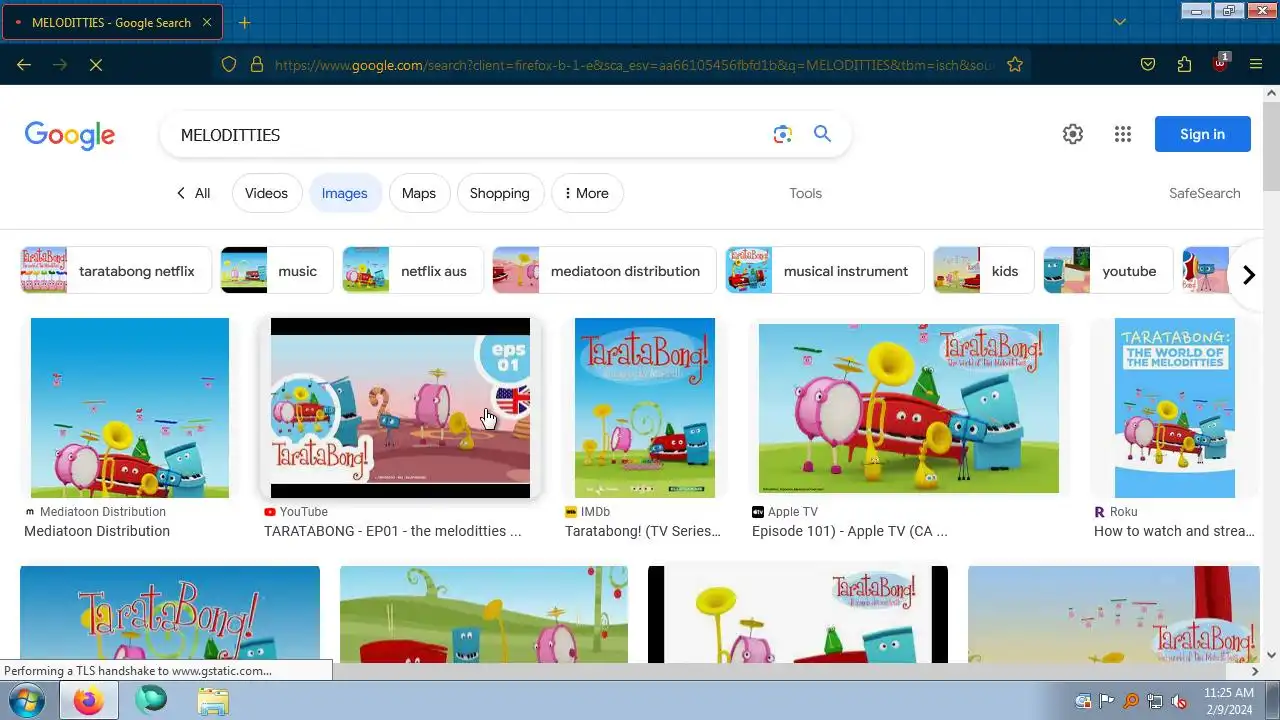Screen dimensions: 1280x720
Task: Open Google quick settings gear
Action: tap(1073, 134)
